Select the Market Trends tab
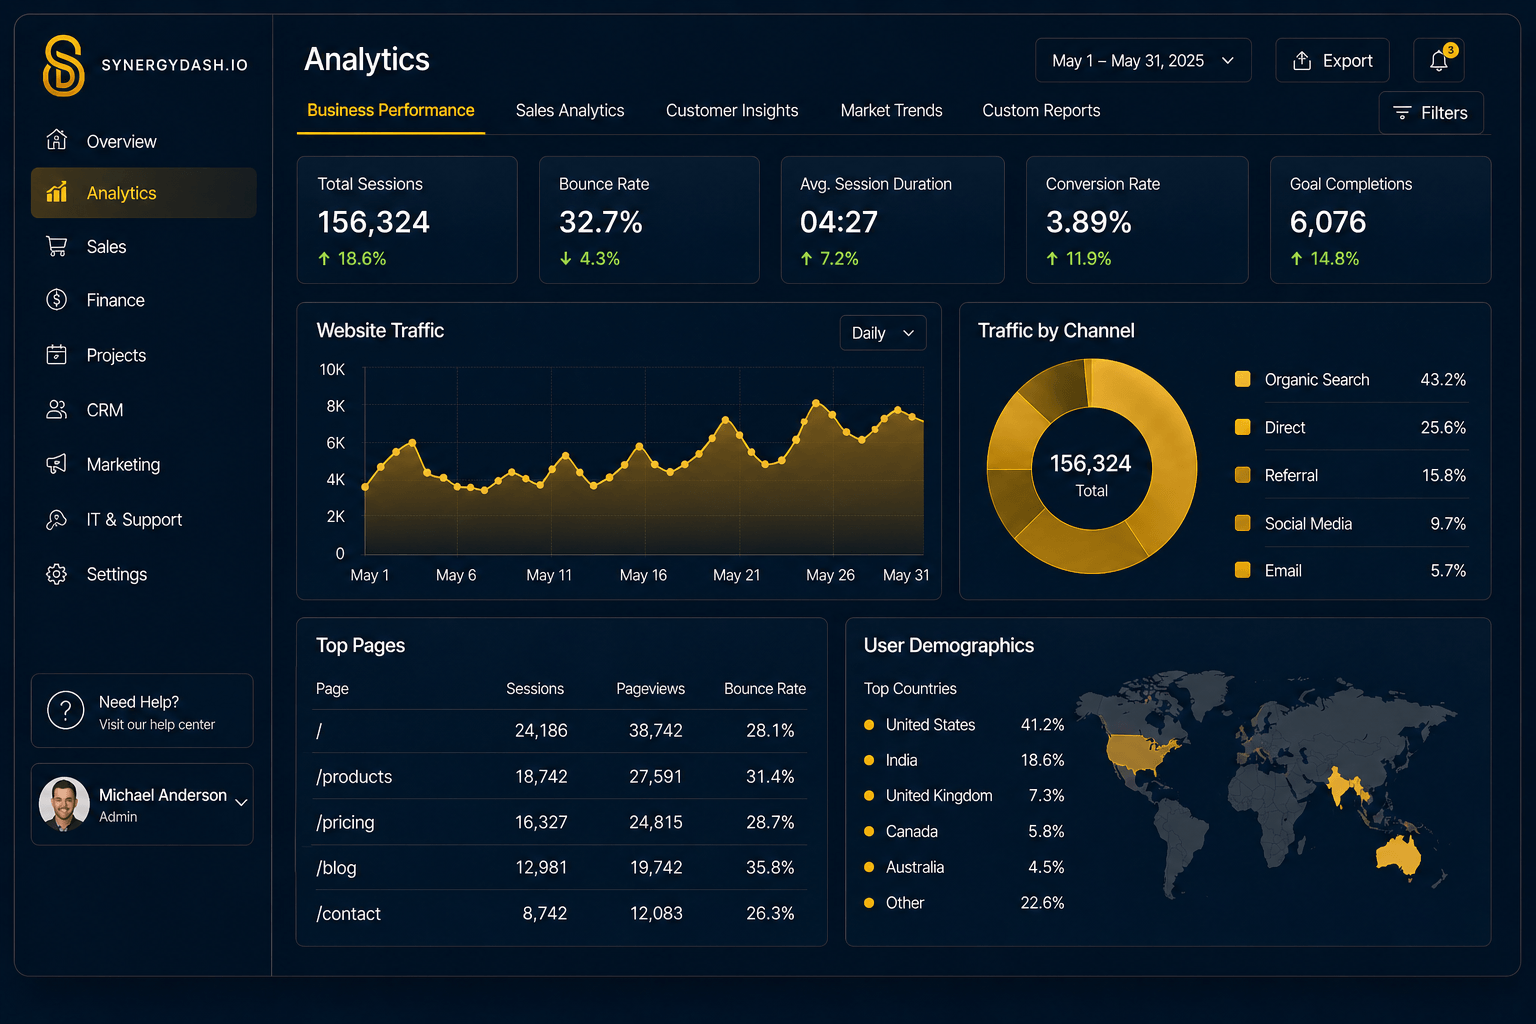The width and height of the screenshot is (1536, 1024). 892,110
